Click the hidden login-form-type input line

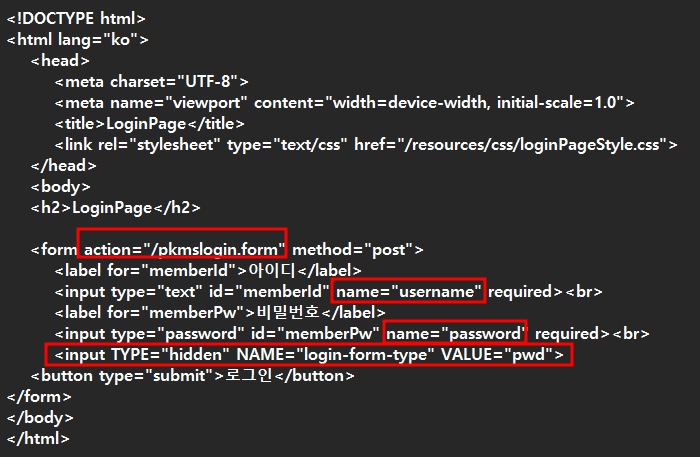309,355
